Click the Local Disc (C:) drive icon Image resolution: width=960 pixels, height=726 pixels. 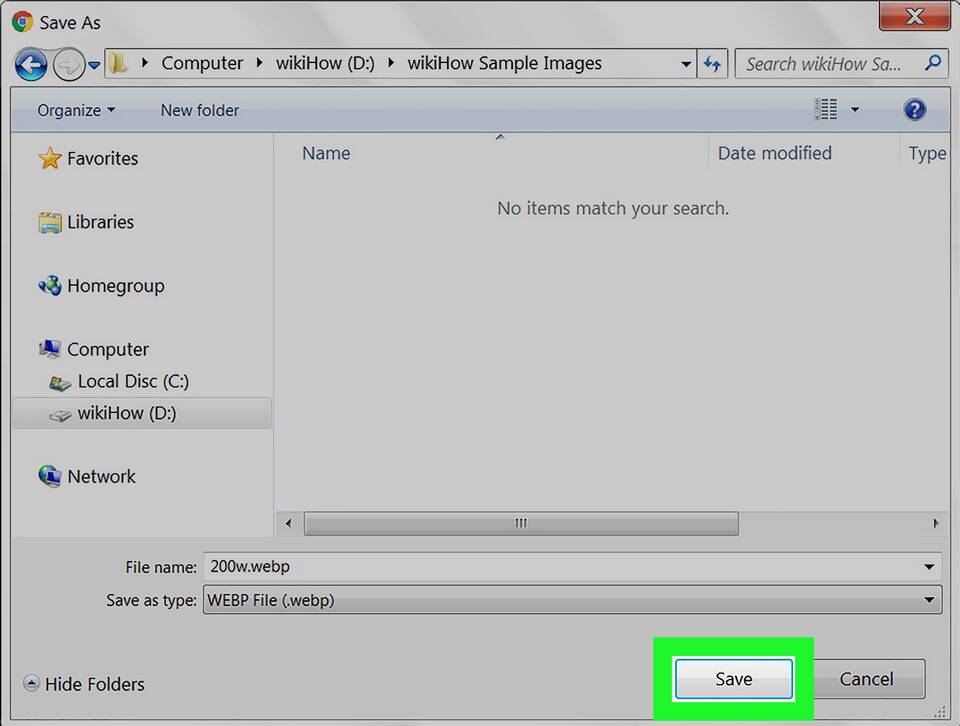pos(59,383)
